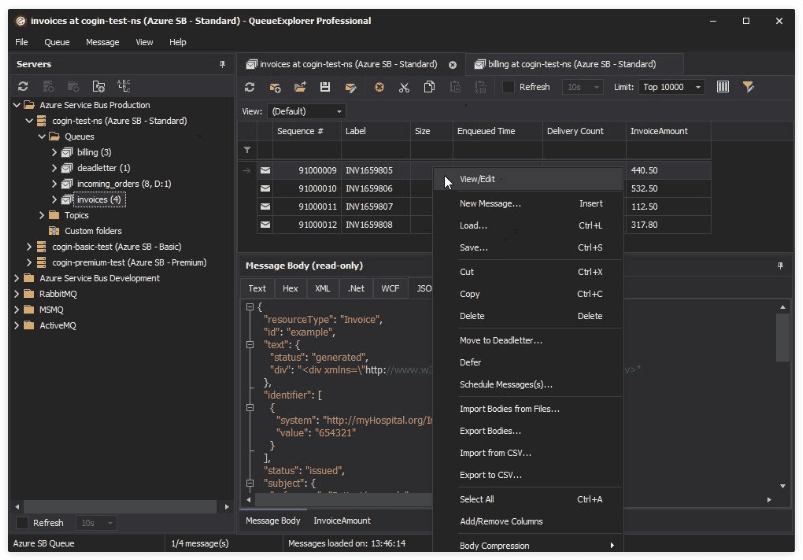The height and width of the screenshot is (560, 803).
Task: Click the Servers tree scroll right arrow
Action: tap(227, 506)
